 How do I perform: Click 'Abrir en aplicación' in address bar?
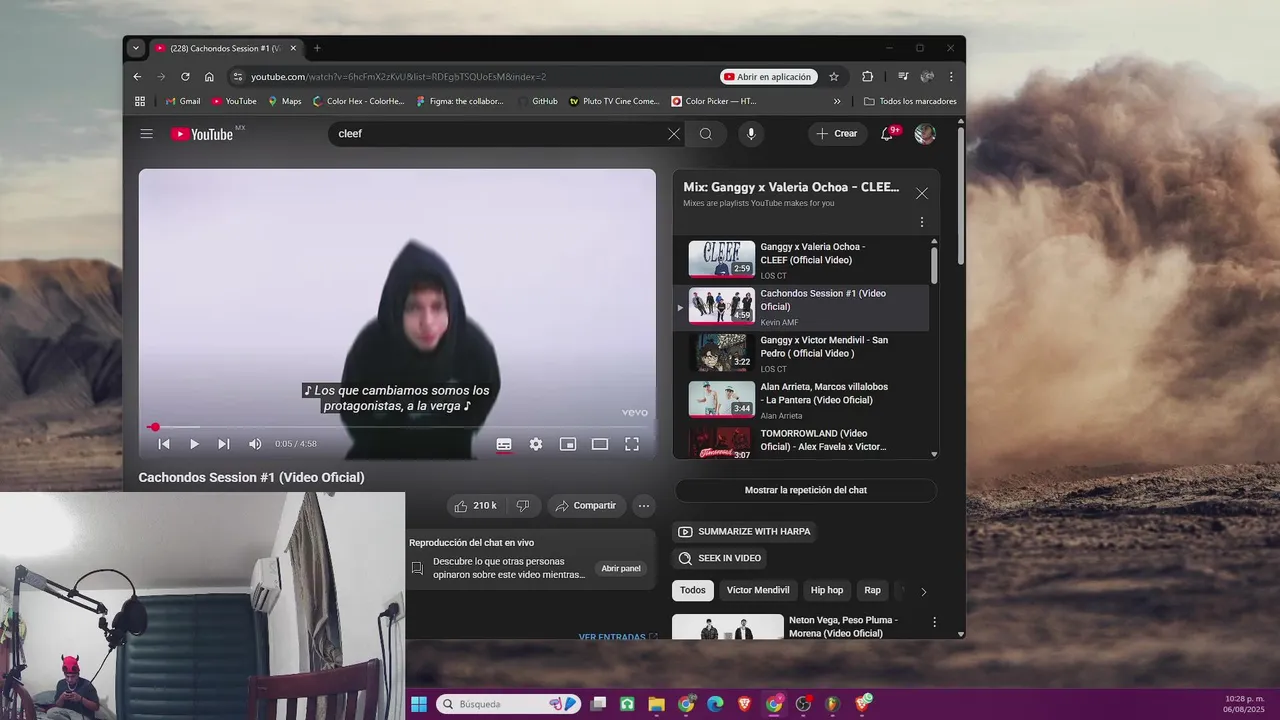click(x=768, y=77)
